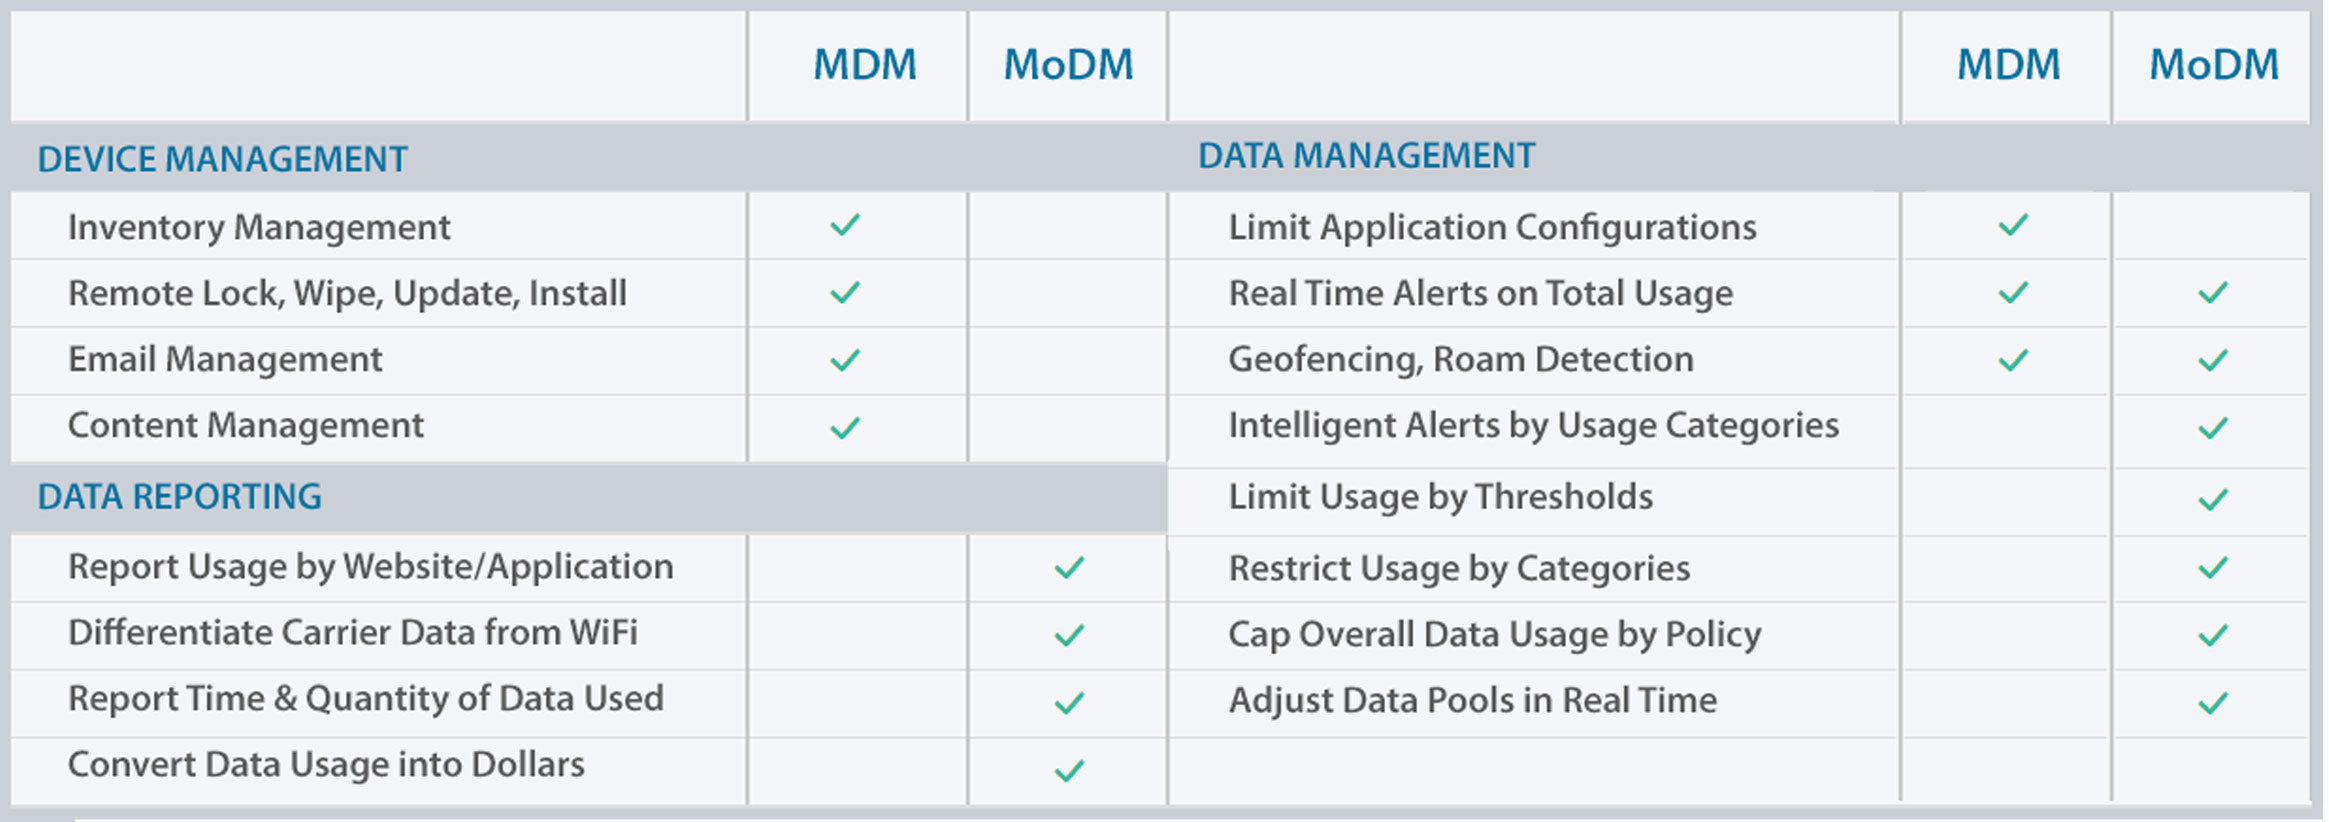
Task: Click the right table's MoDM column header
Action: click(x=2214, y=65)
